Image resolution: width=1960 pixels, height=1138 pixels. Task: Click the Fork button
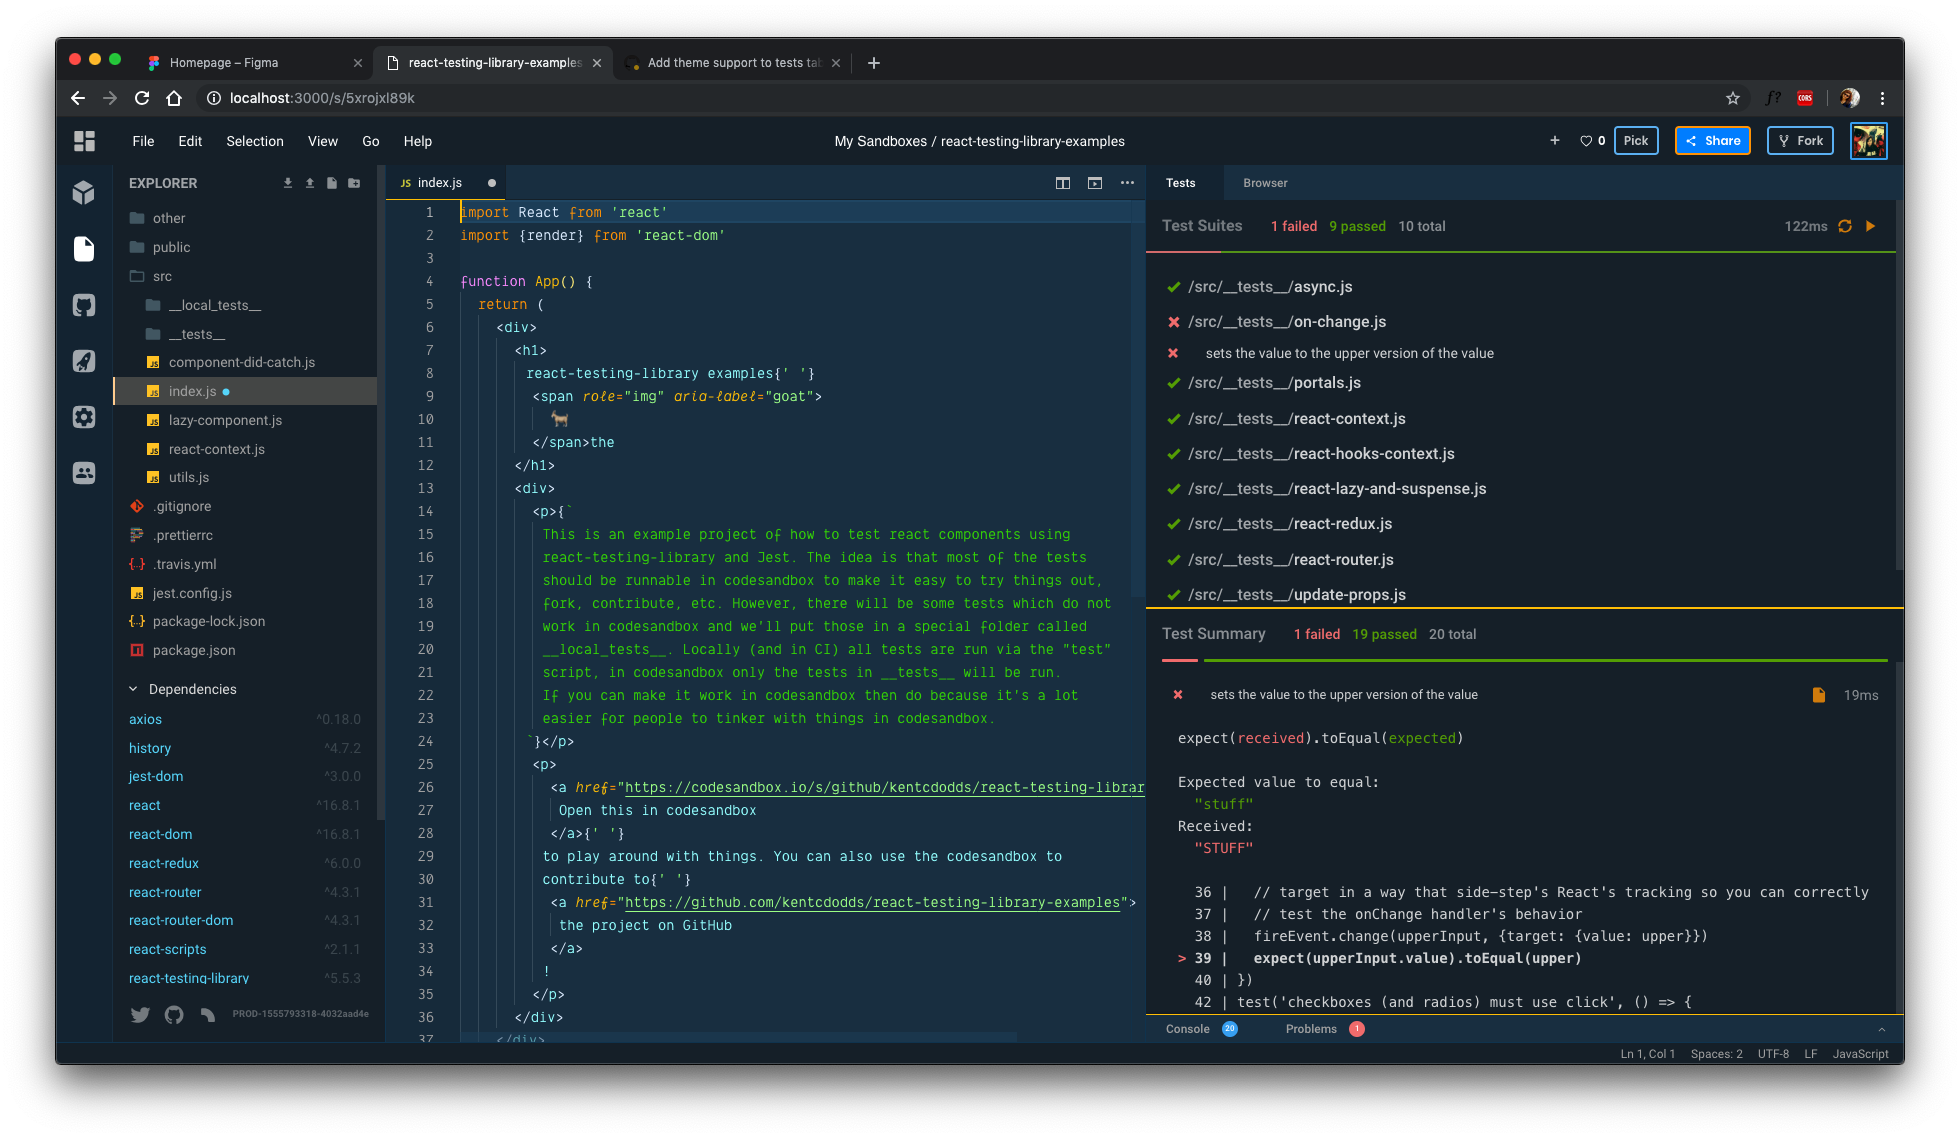coord(1800,141)
